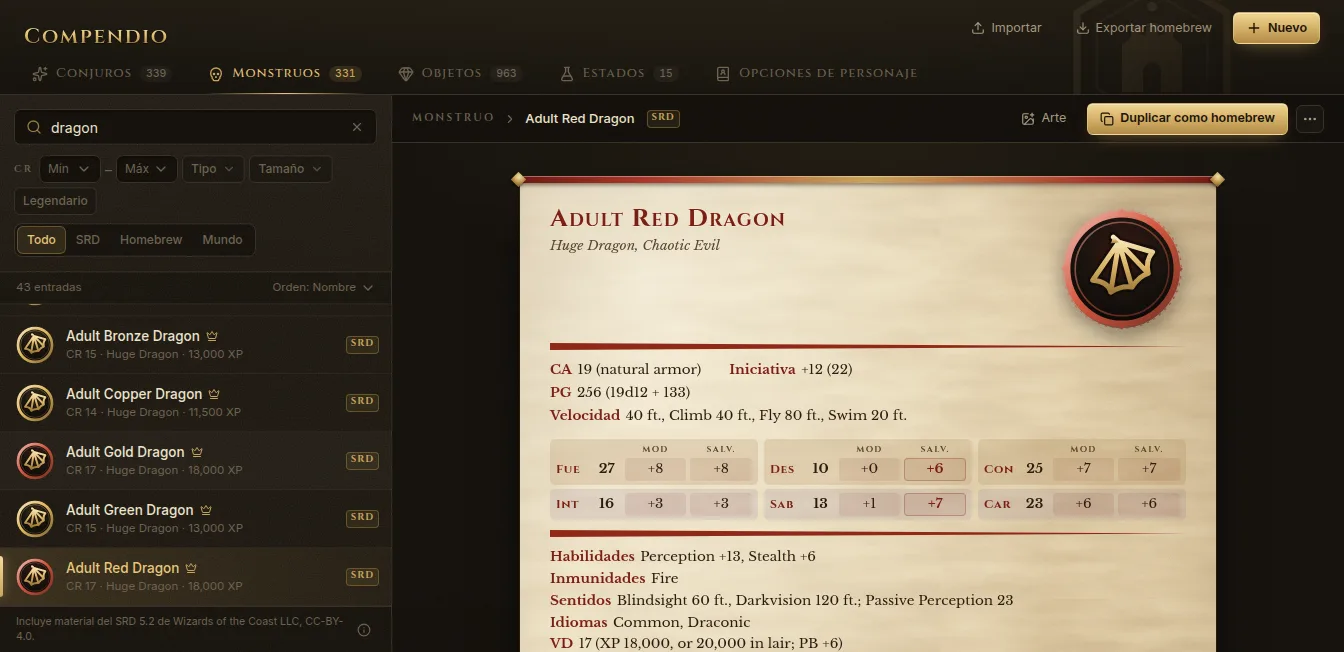1344x652 pixels.
Task: Select the SRD source filter
Action: 88,240
